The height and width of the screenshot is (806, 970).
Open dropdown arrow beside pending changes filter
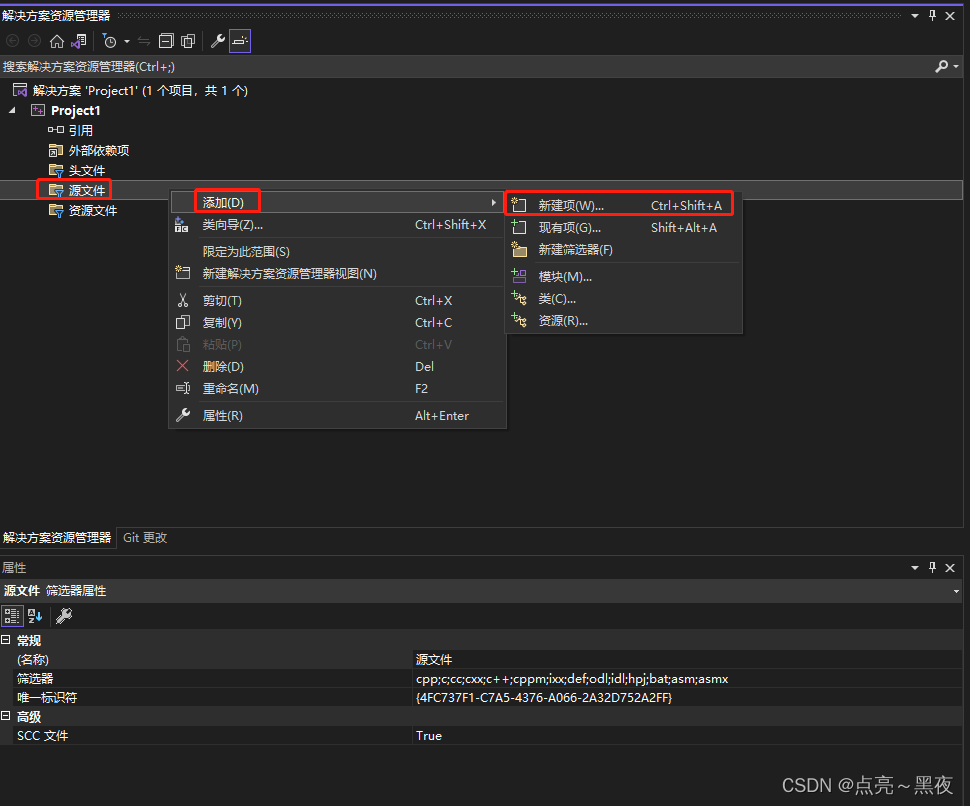coord(127,41)
